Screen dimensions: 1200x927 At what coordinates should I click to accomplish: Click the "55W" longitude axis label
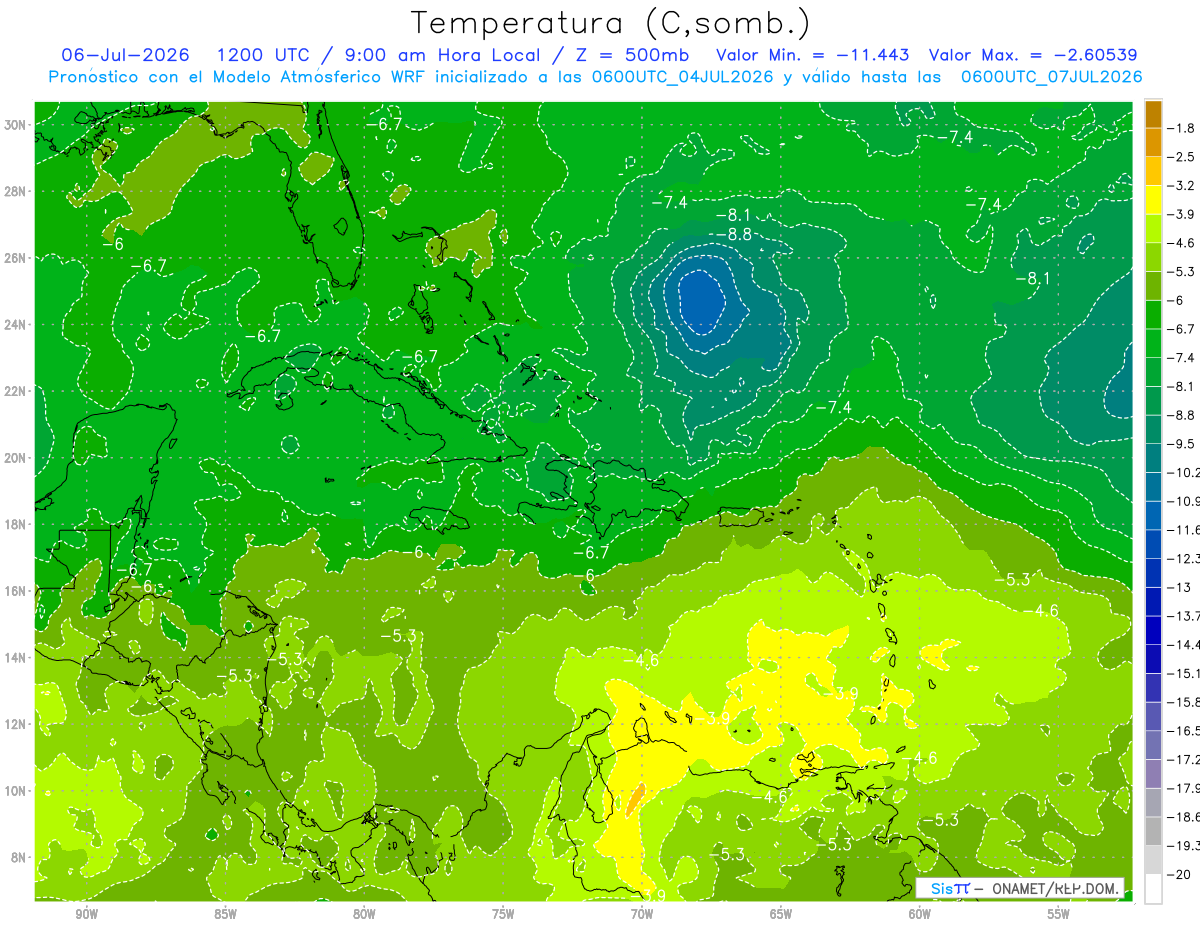1059,914
